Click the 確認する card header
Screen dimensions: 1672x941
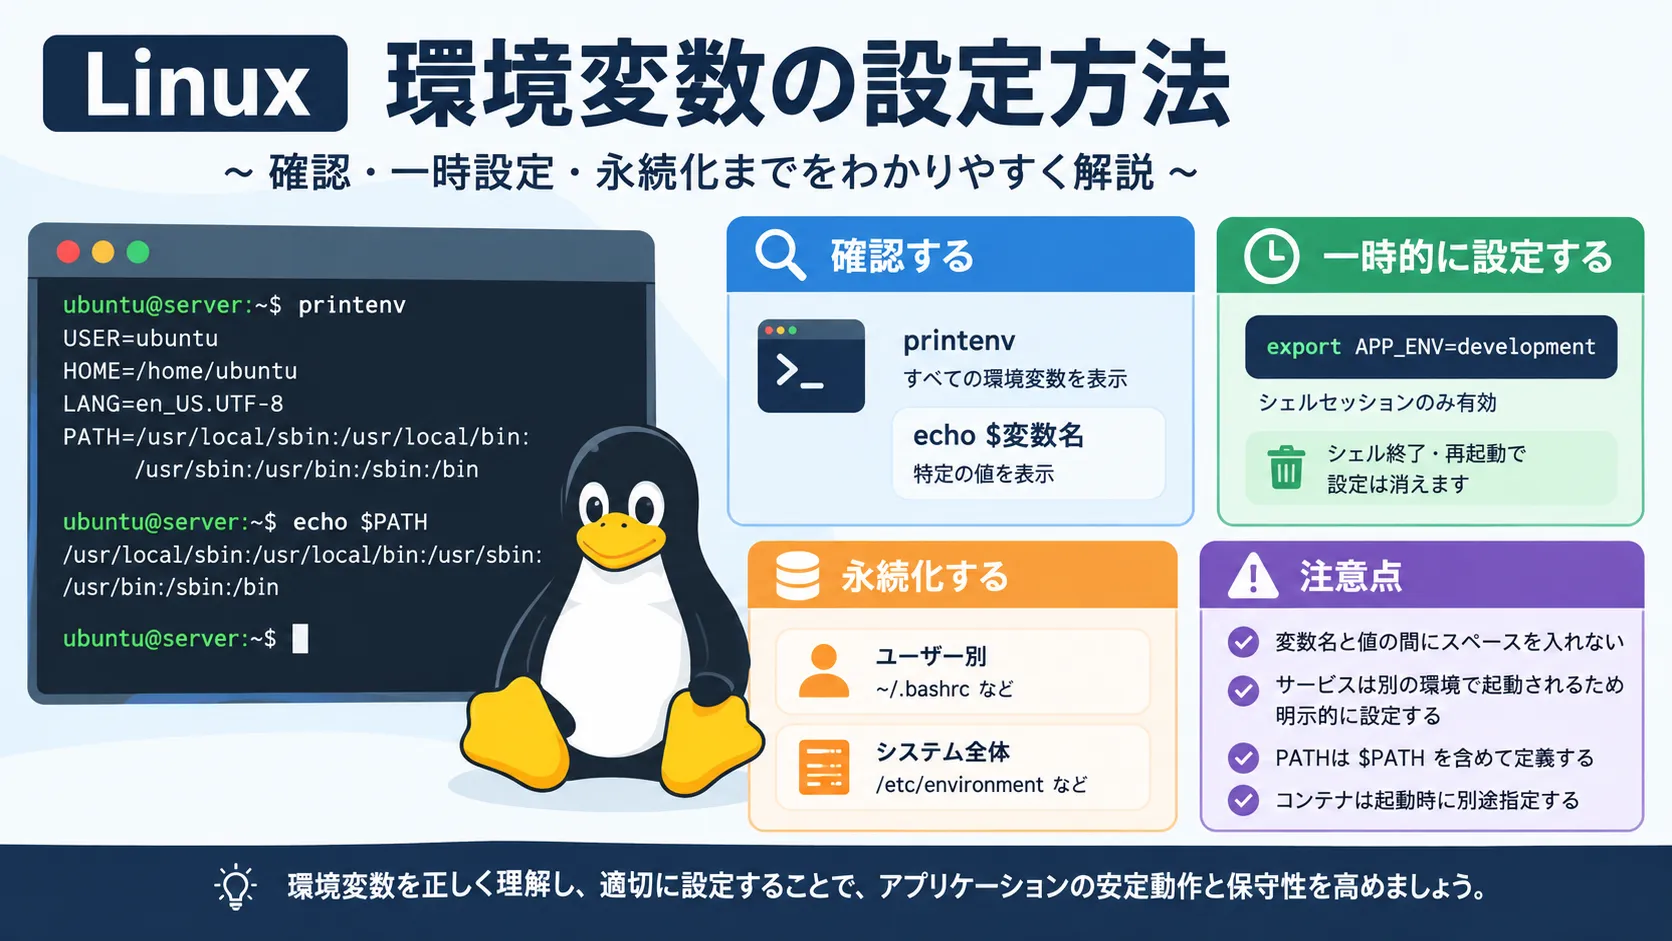[960, 255]
